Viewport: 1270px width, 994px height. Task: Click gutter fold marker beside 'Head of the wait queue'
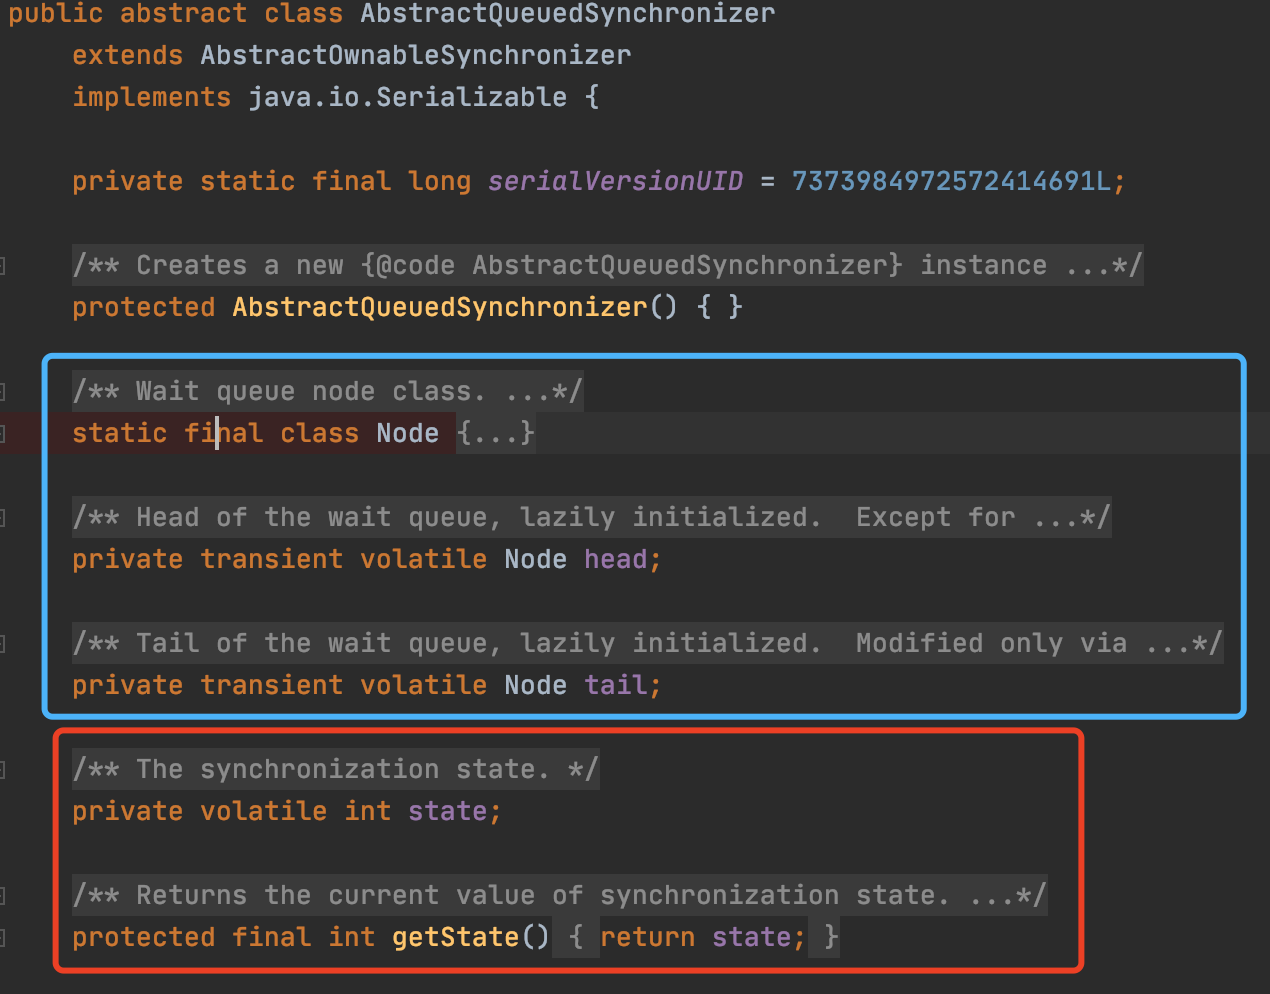click(x=3, y=518)
